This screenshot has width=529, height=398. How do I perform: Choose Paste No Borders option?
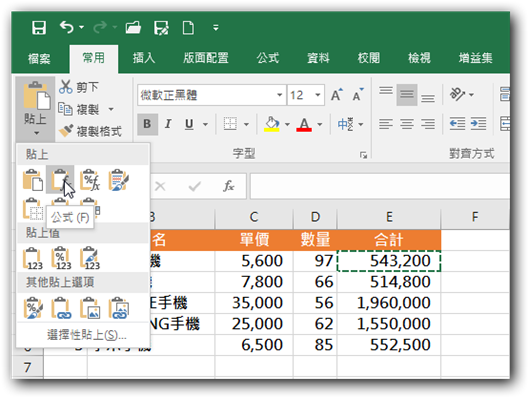point(32,209)
